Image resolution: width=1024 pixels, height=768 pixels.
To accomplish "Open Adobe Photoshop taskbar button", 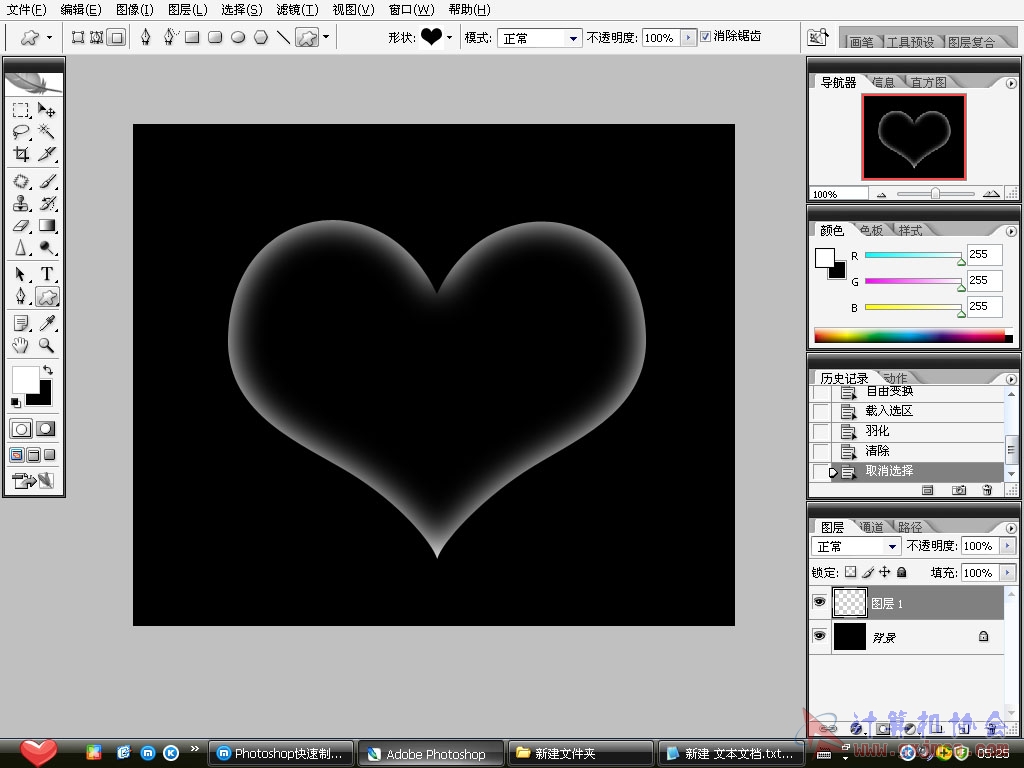I will 431,754.
